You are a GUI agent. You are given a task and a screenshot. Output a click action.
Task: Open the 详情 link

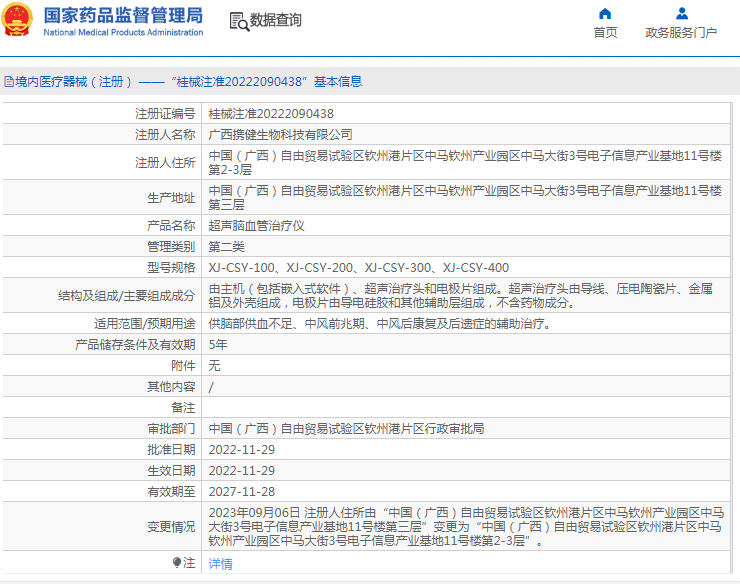220,563
